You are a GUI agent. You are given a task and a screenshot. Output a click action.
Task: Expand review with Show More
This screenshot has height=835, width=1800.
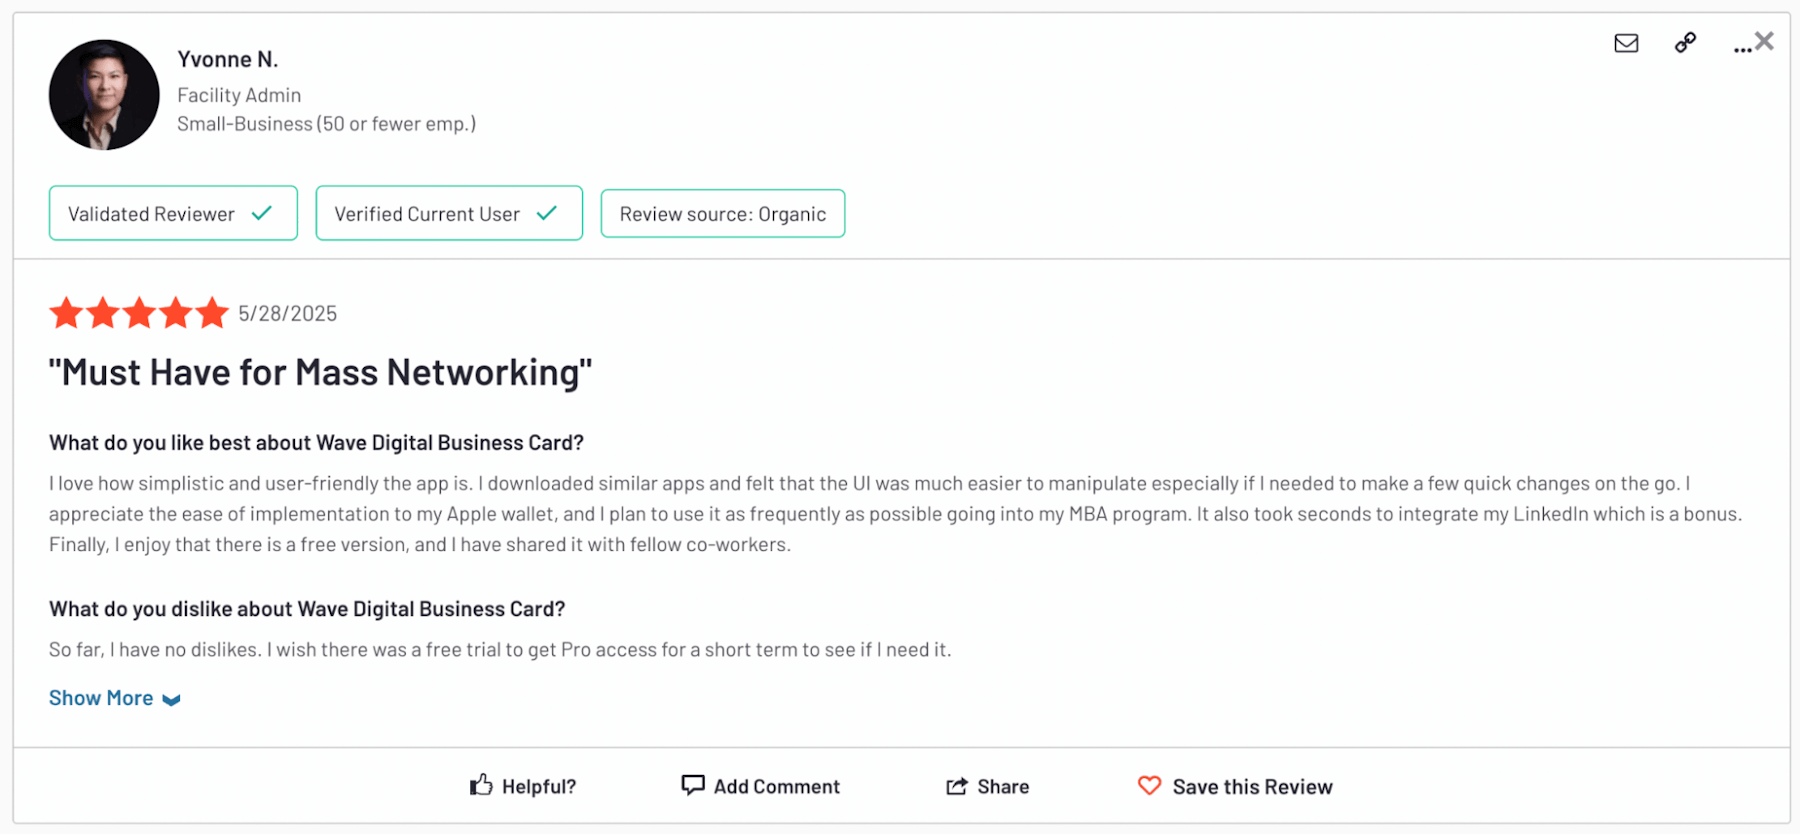click(x=114, y=698)
